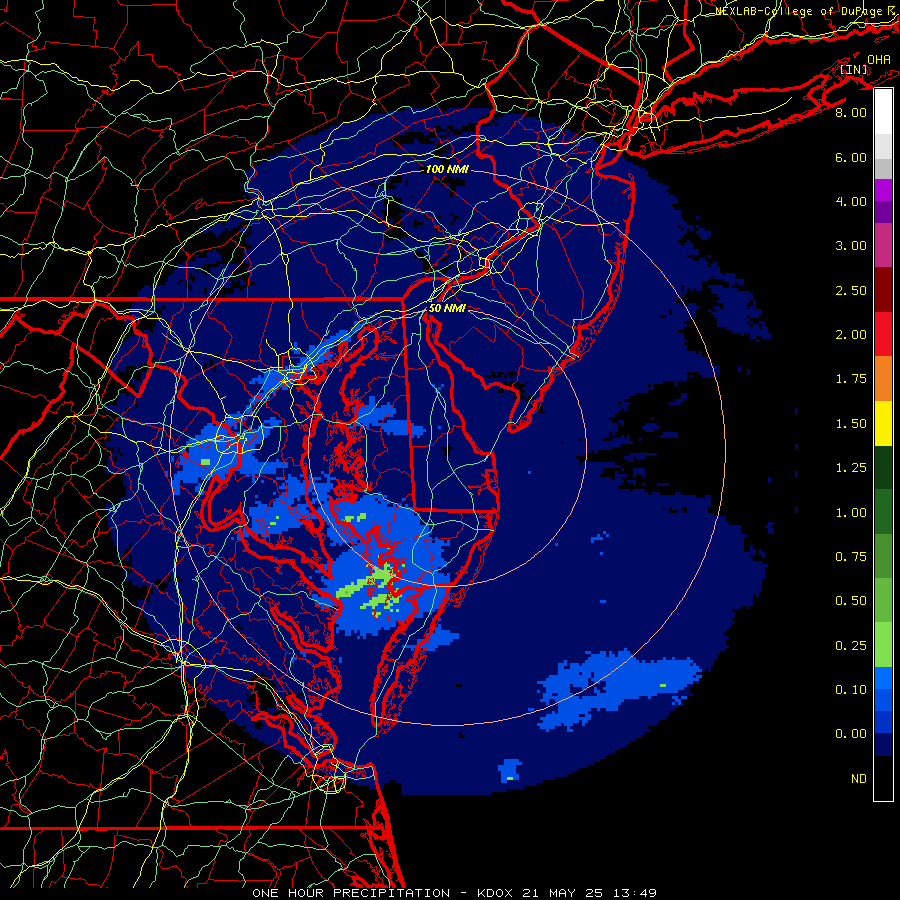Image resolution: width=900 pixels, height=900 pixels.
Task: Click the 2.00 legend value
Action: pyautogui.click(x=851, y=335)
